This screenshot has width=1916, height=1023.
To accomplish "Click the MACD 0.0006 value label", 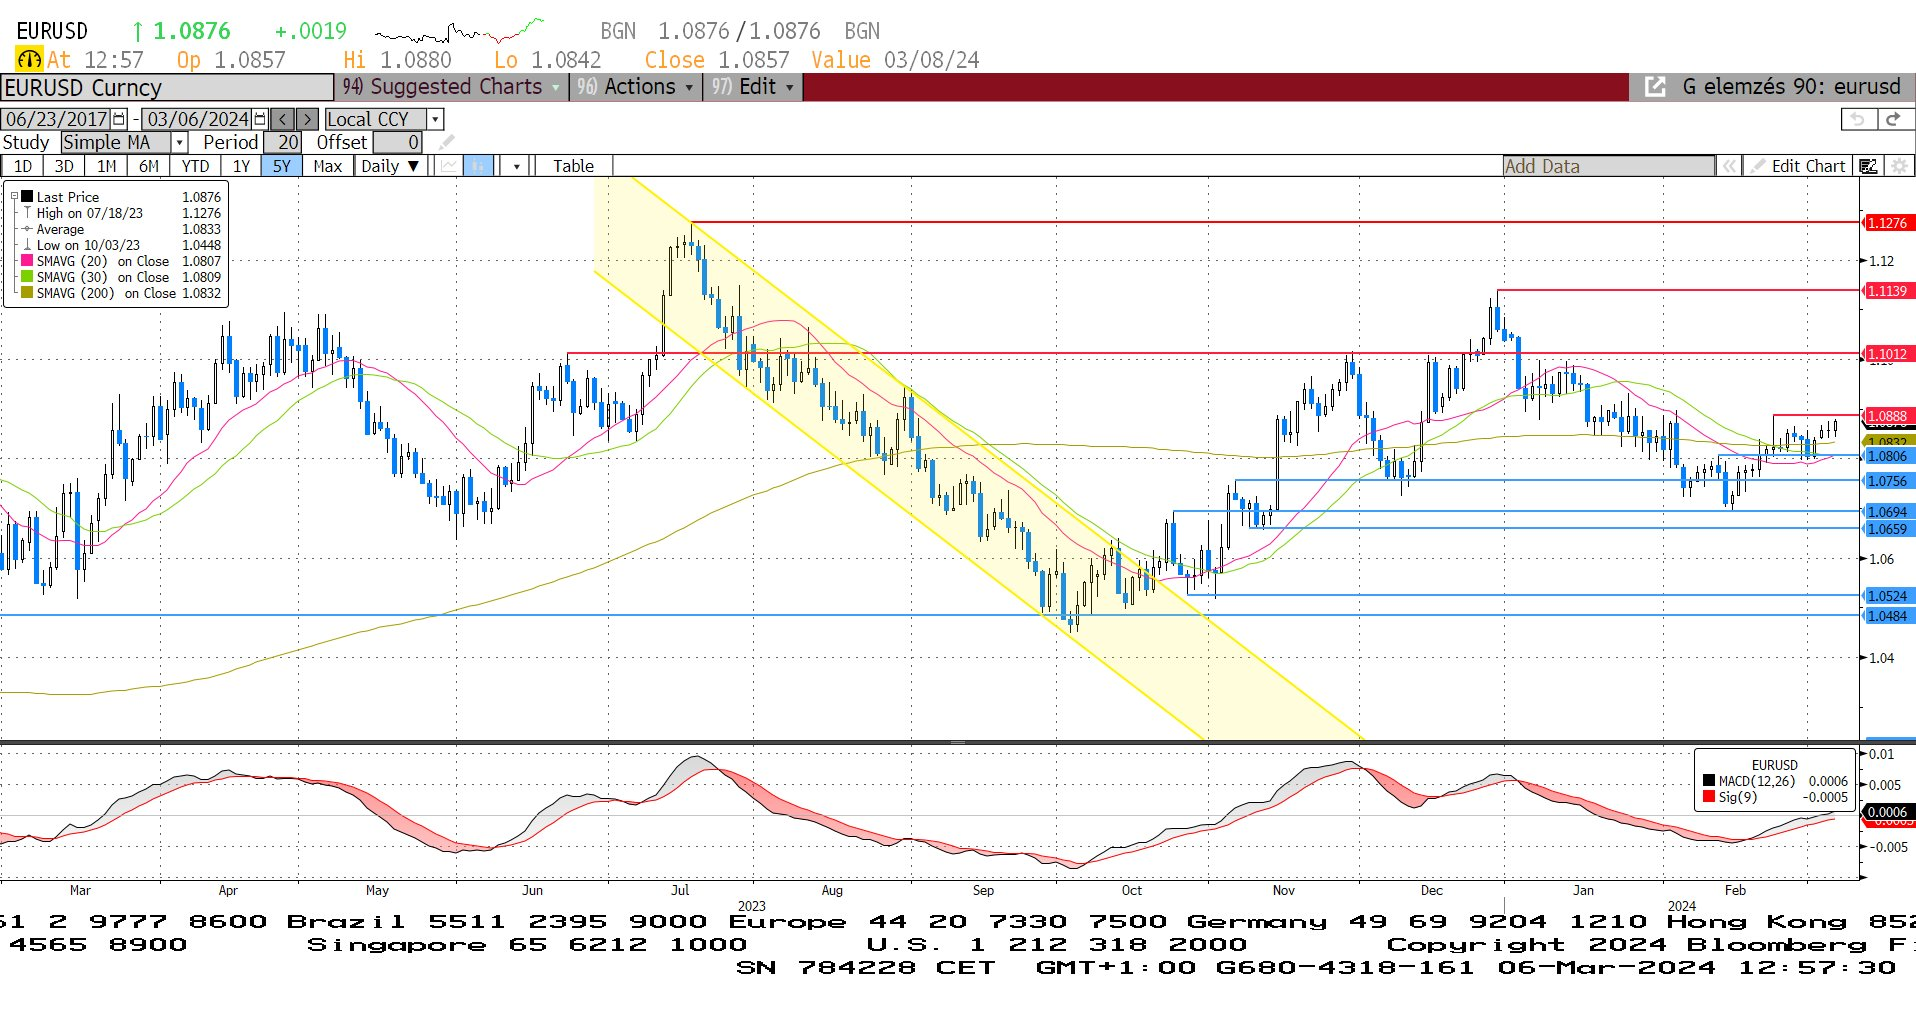I will (1888, 812).
